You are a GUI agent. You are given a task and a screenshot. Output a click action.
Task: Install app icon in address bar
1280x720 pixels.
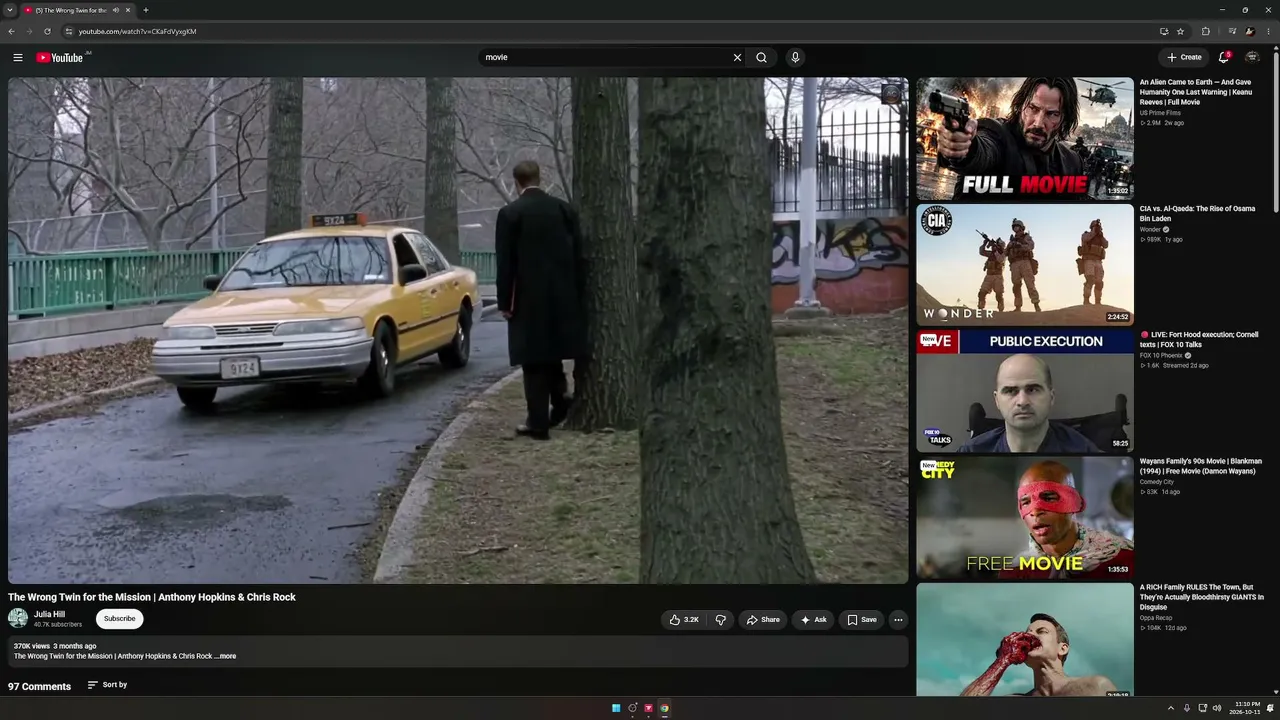pyautogui.click(x=1163, y=31)
